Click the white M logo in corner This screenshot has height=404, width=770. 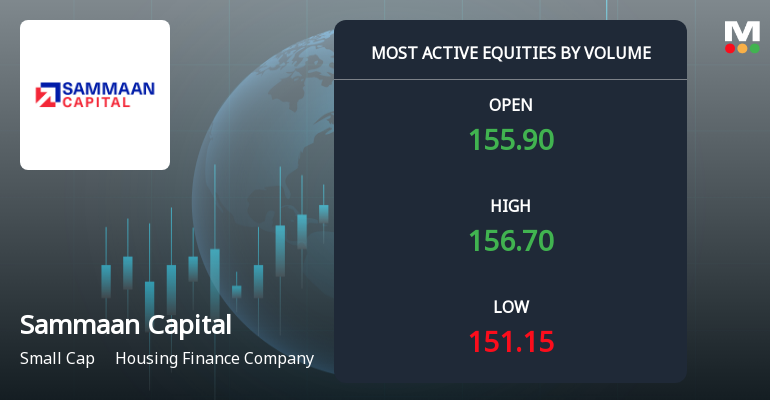click(x=742, y=31)
